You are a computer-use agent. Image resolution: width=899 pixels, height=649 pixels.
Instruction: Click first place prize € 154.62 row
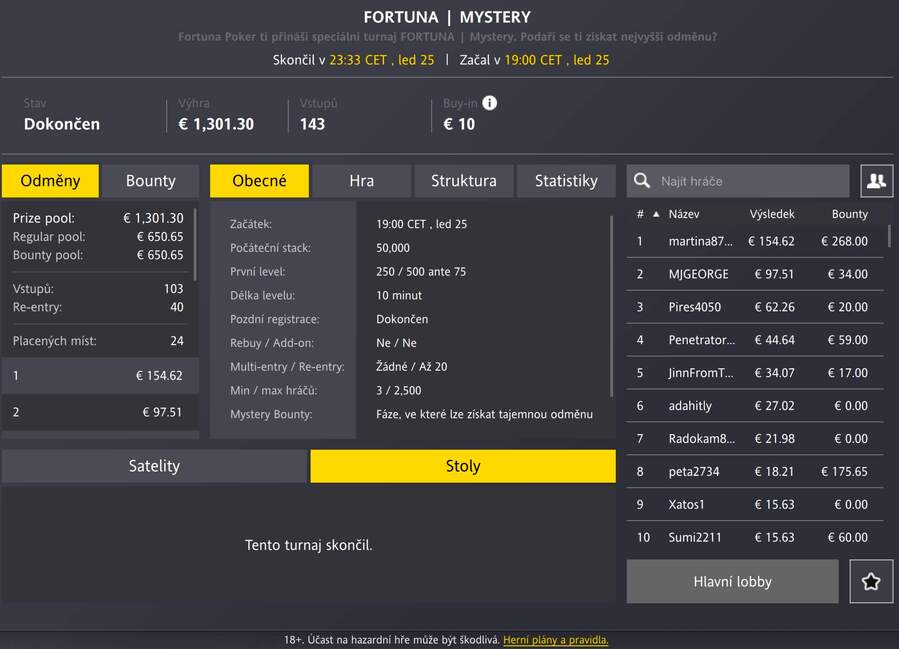pyautogui.click(x=100, y=376)
